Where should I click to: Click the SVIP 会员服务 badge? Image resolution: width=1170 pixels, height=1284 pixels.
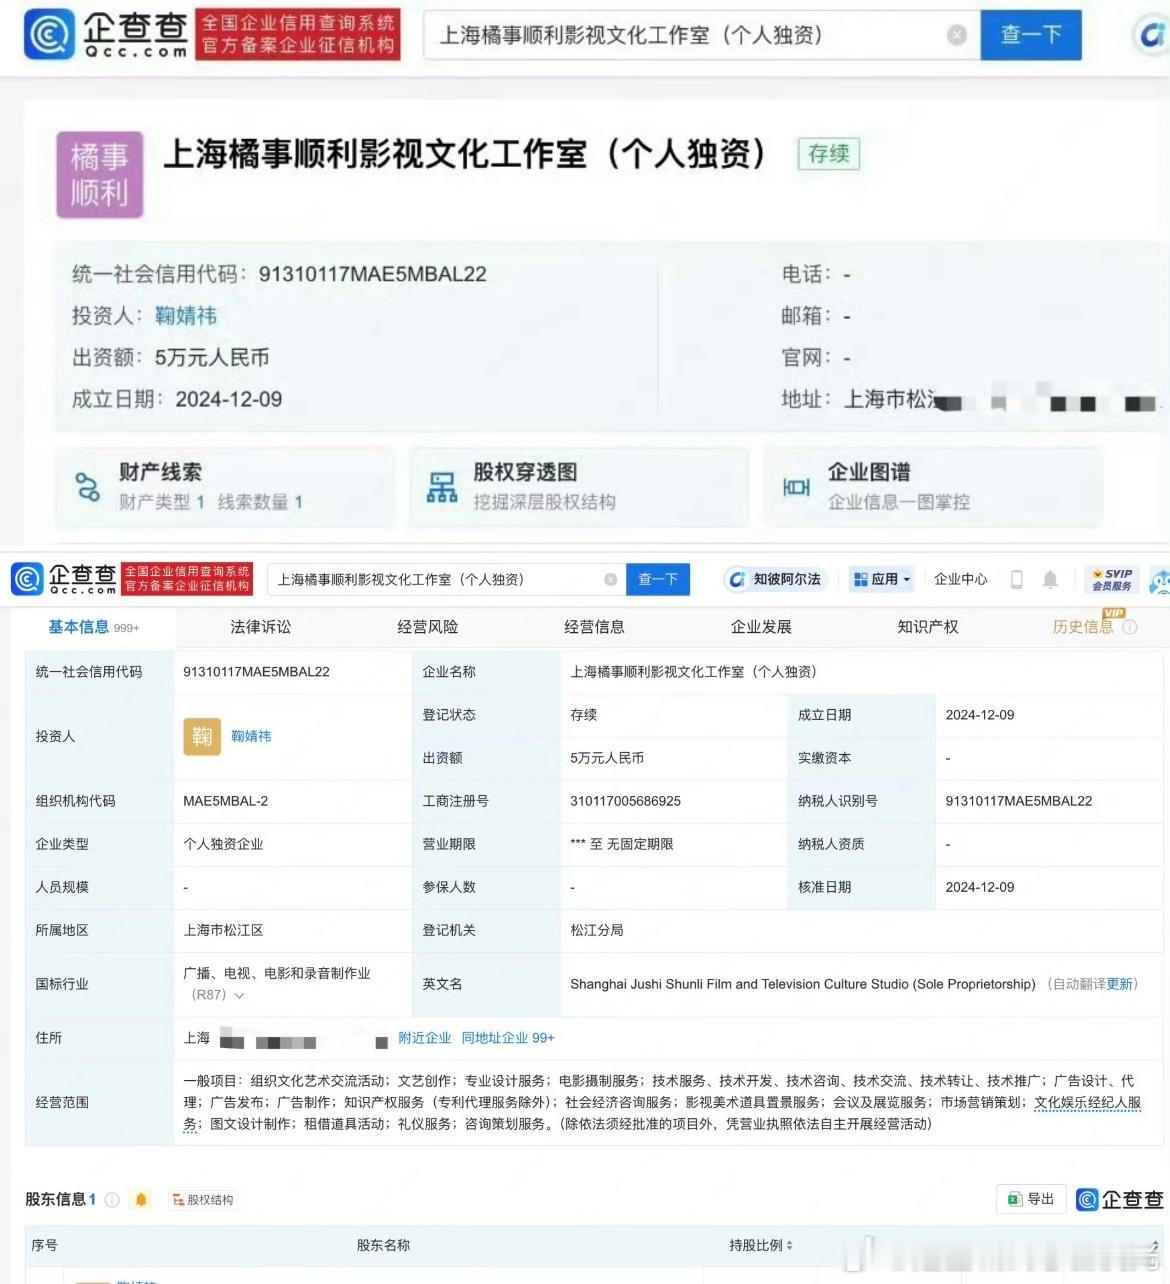click(1112, 579)
